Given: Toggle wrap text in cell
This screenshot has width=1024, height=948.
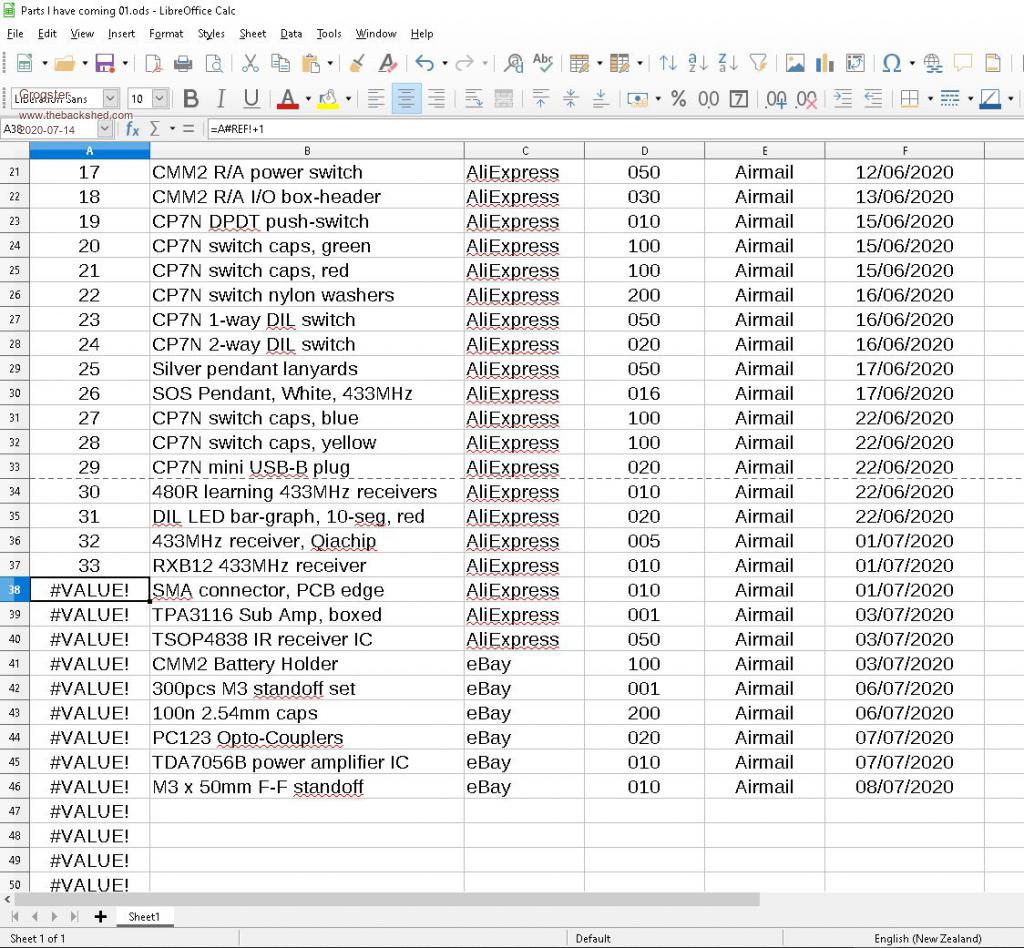Looking at the screenshot, I should [473, 99].
